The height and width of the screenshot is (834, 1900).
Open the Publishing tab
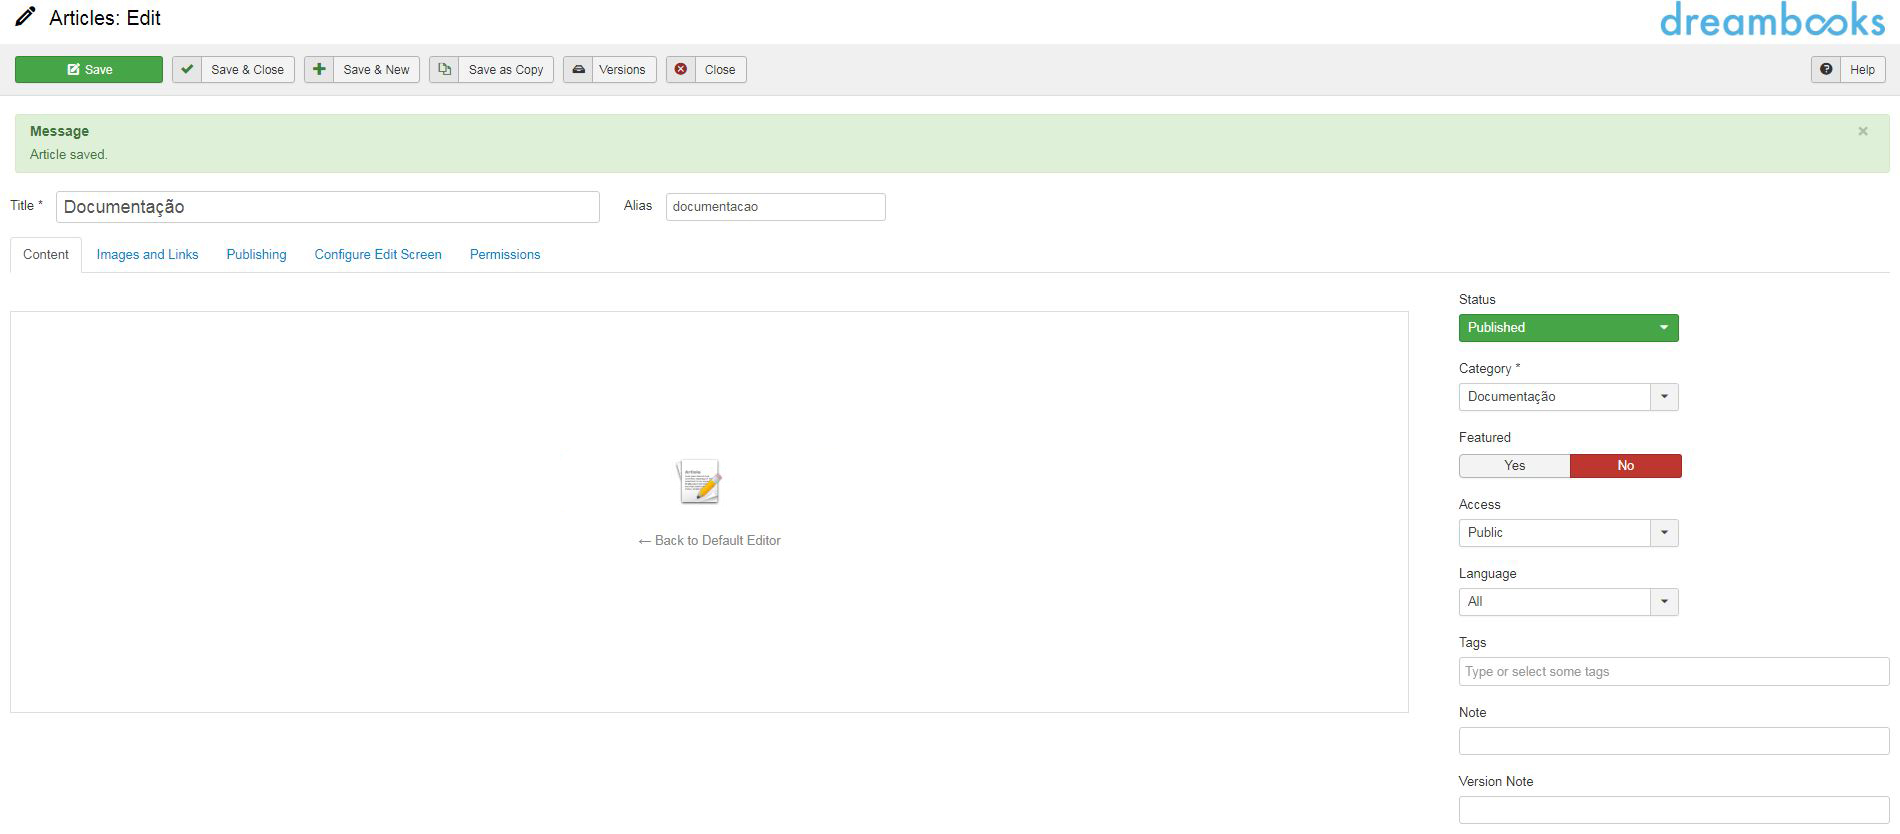[256, 255]
